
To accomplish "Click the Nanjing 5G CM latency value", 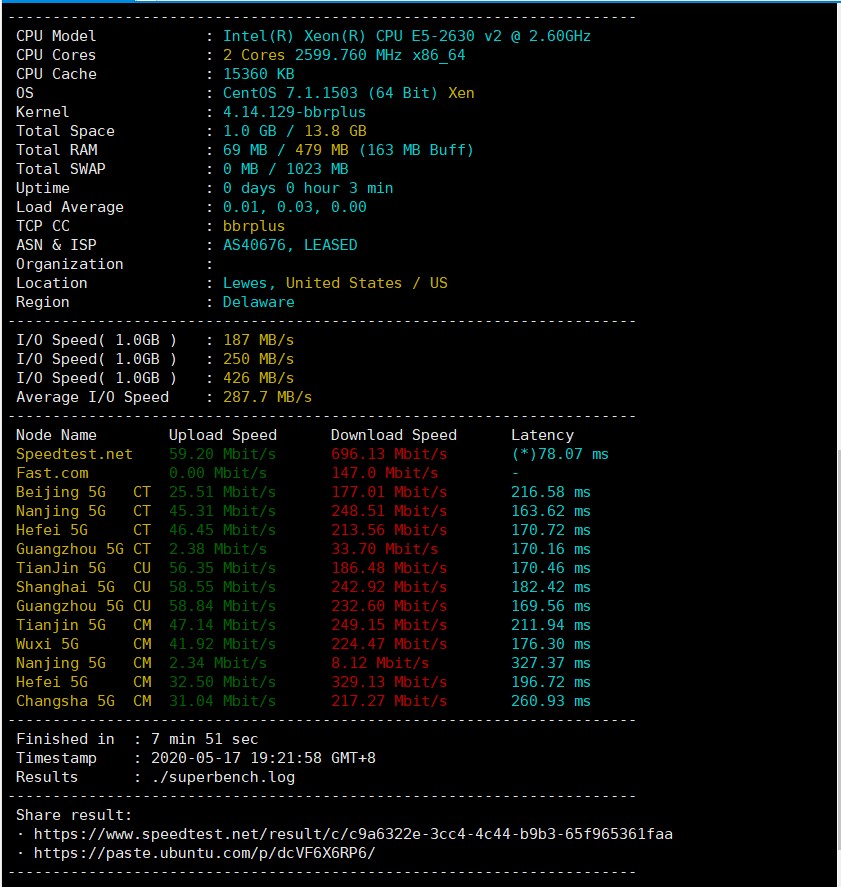I will (x=550, y=663).
